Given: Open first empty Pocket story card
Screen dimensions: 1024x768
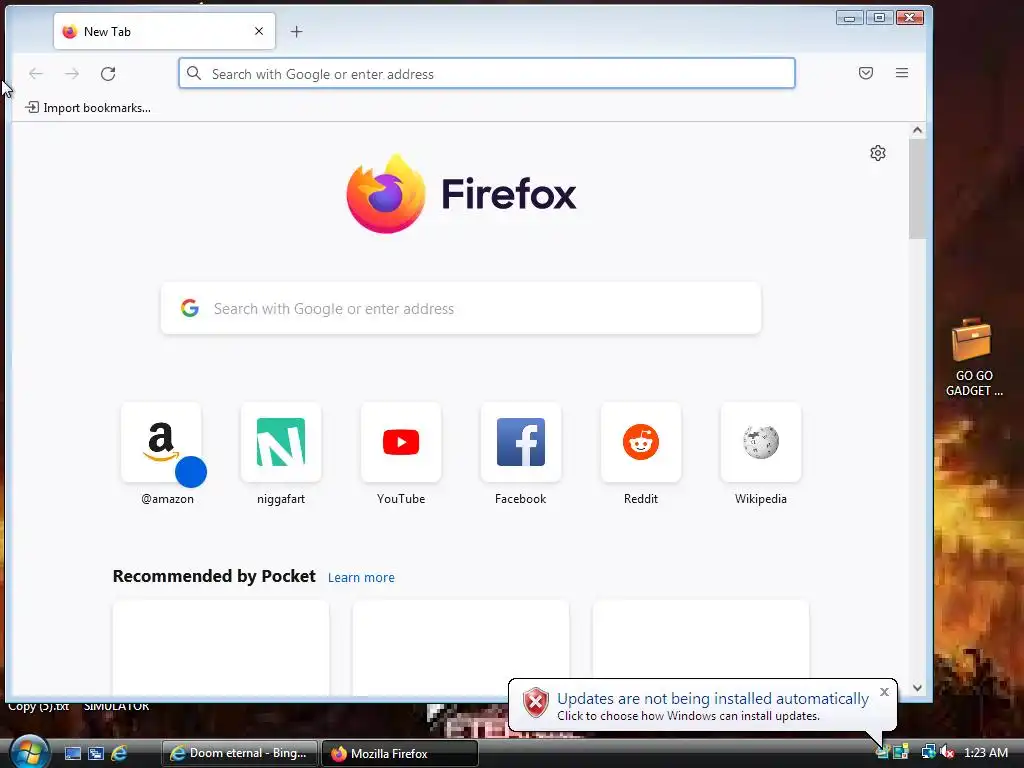Looking at the screenshot, I should [221, 648].
